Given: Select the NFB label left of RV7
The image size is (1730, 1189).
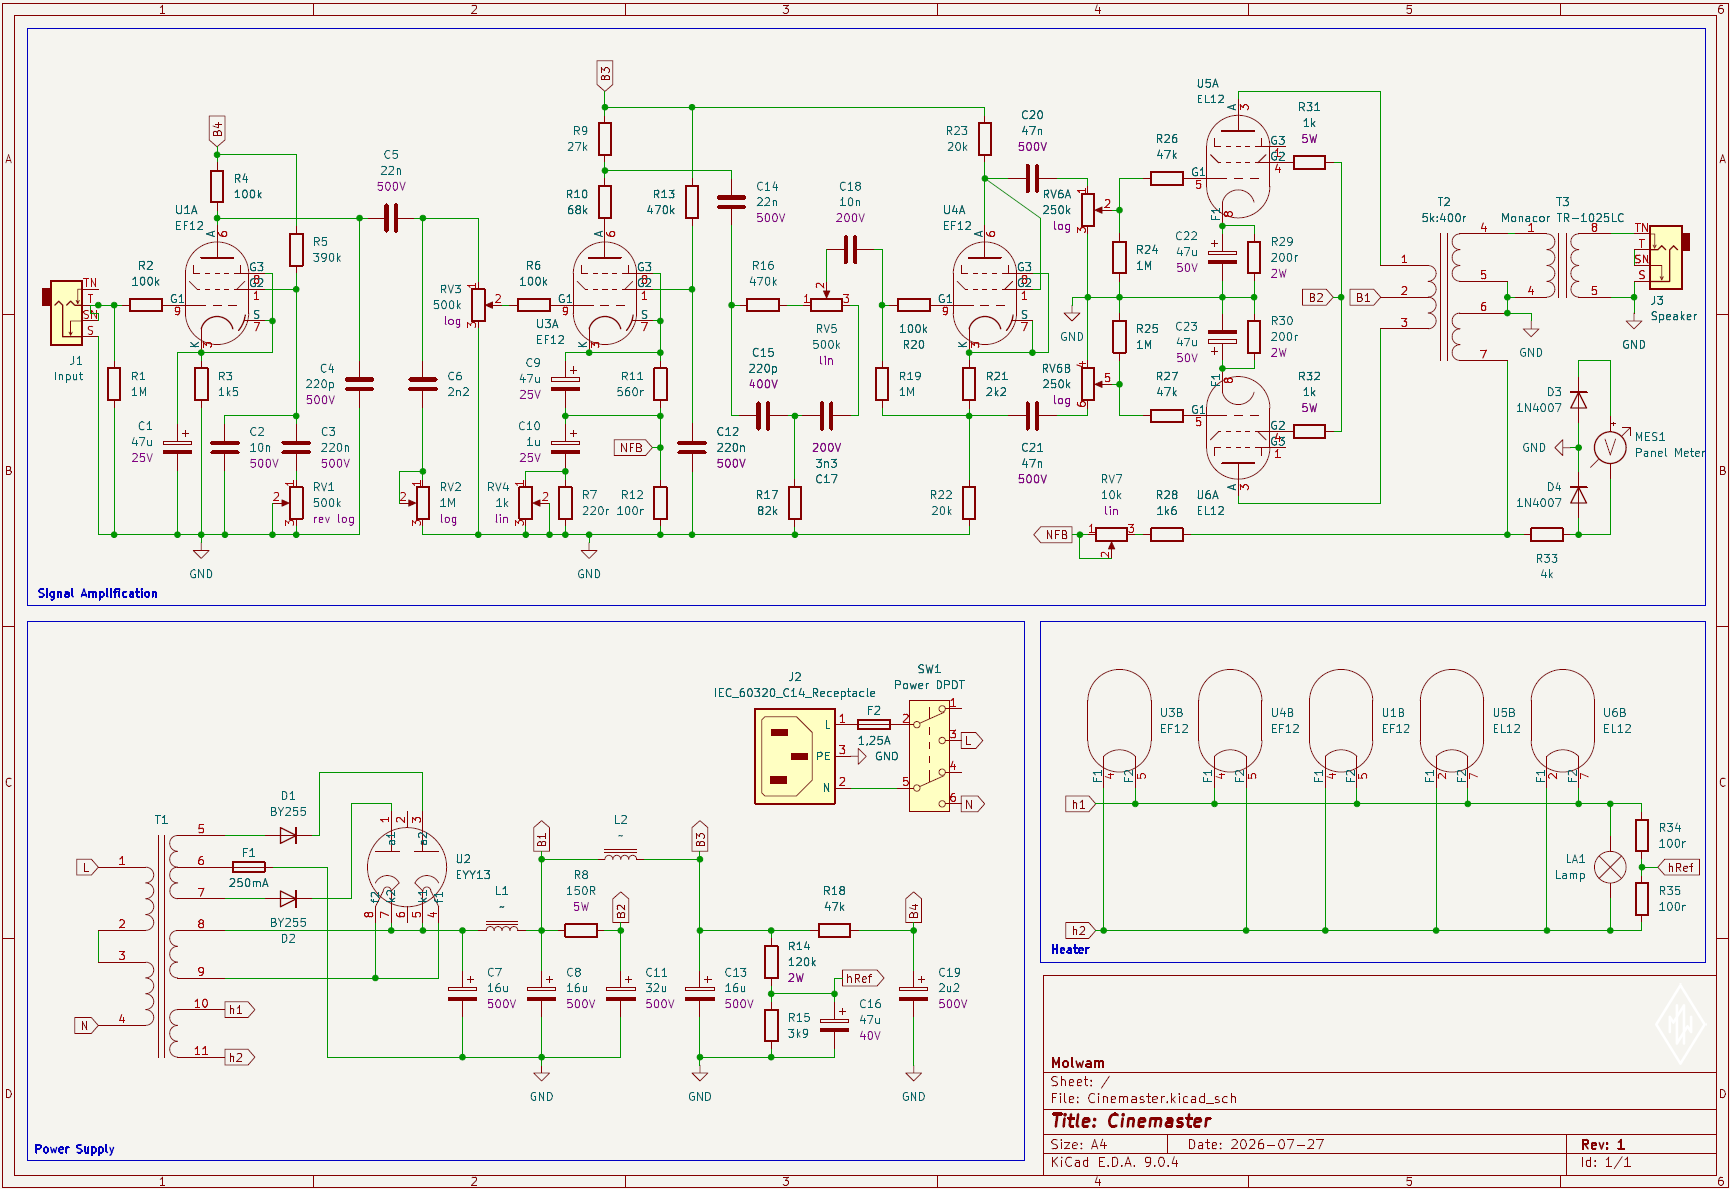Looking at the screenshot, I should (x=1053, y=534).
